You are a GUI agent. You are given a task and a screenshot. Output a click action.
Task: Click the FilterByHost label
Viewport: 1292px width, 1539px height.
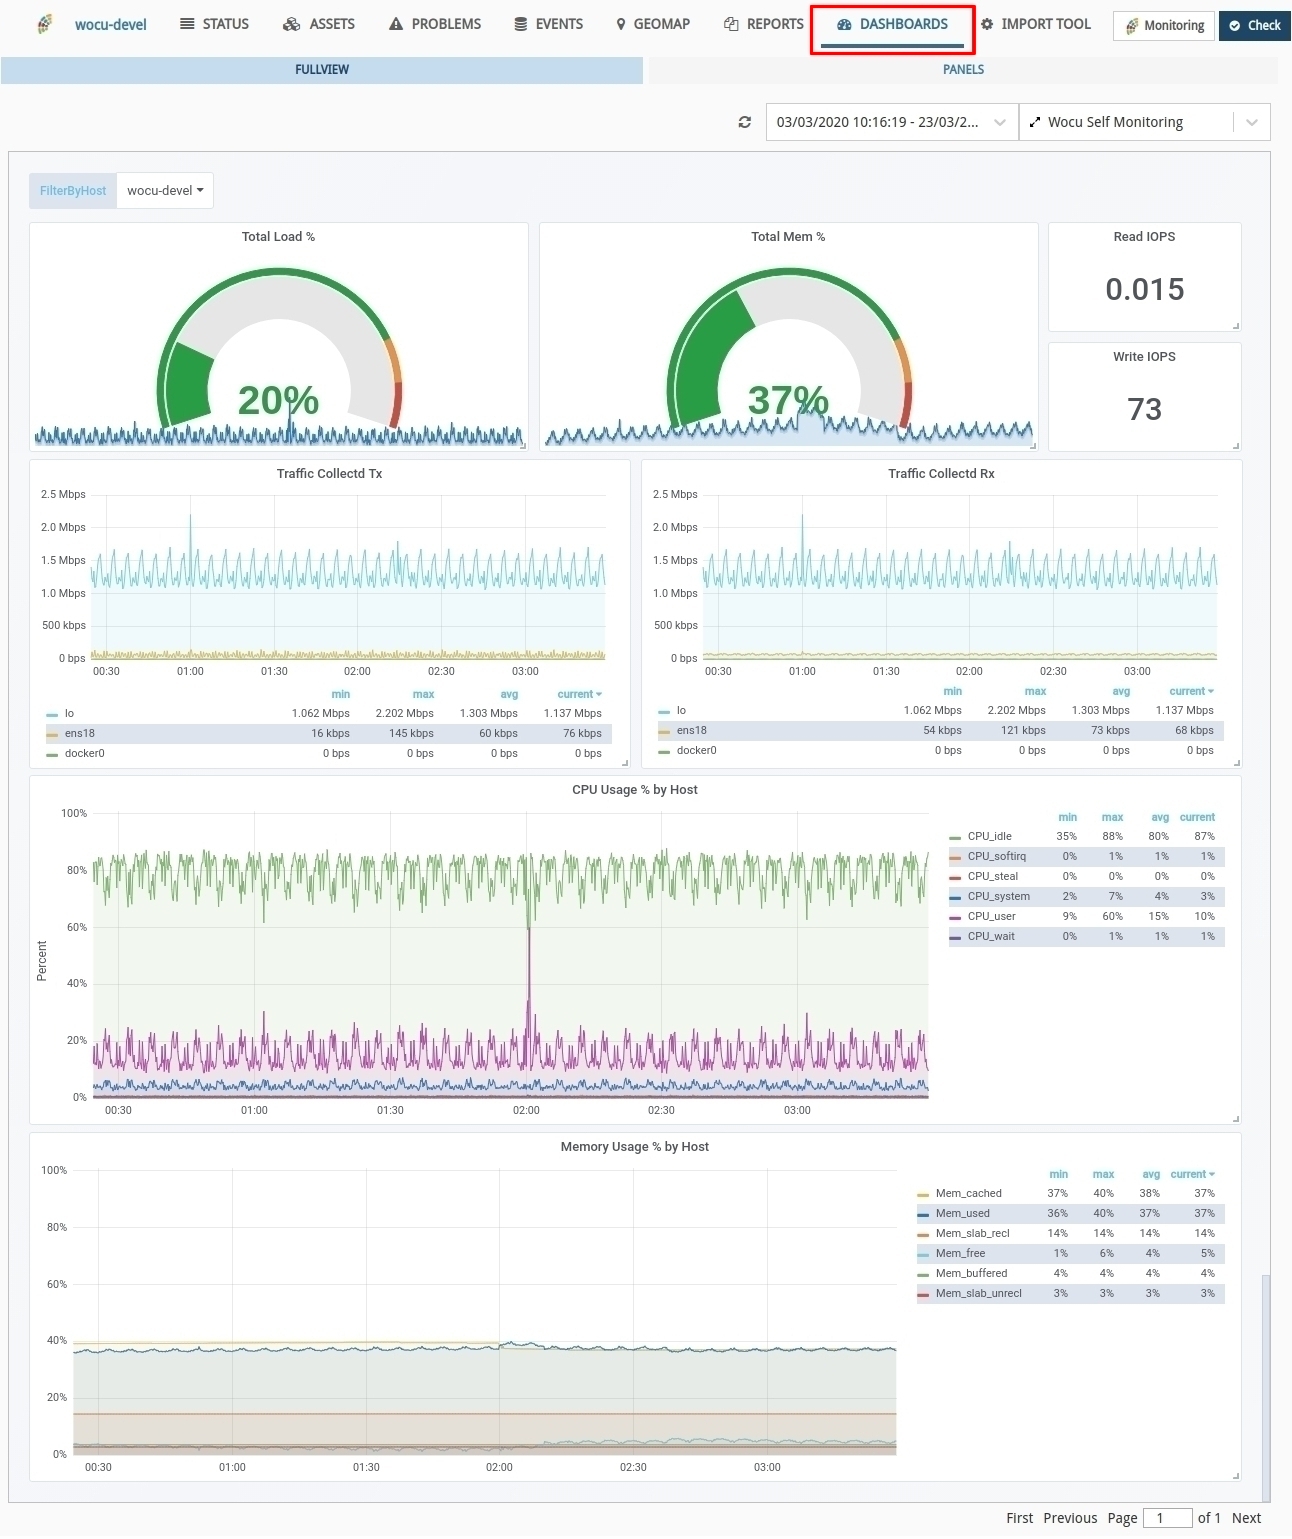click(73, 191)
